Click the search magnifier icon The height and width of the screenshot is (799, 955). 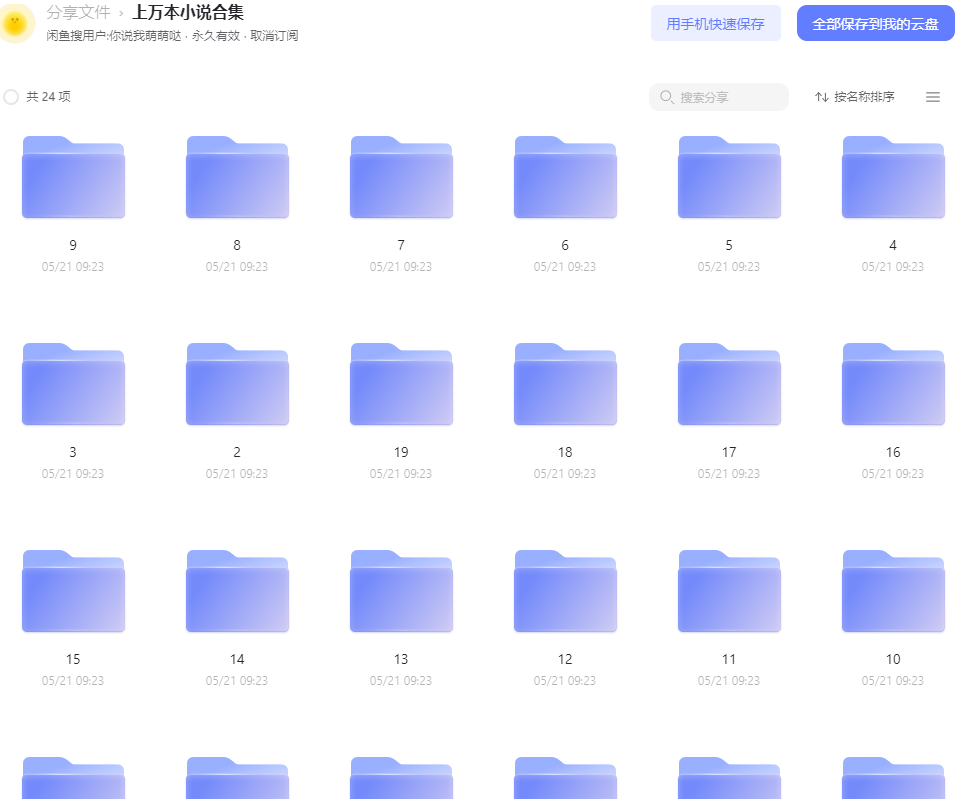pos(666,97)
